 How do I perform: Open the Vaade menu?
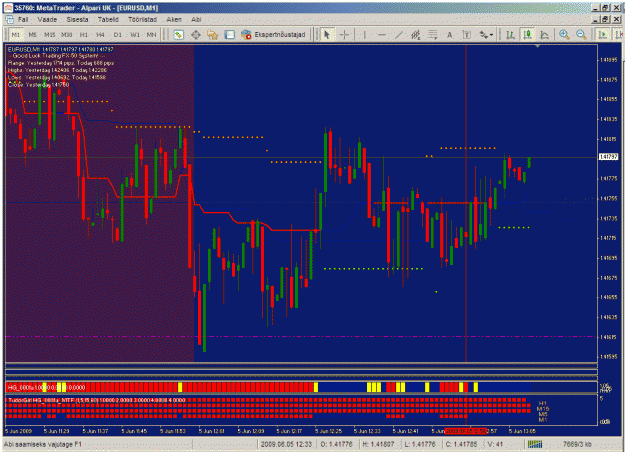tap(47, 19)
